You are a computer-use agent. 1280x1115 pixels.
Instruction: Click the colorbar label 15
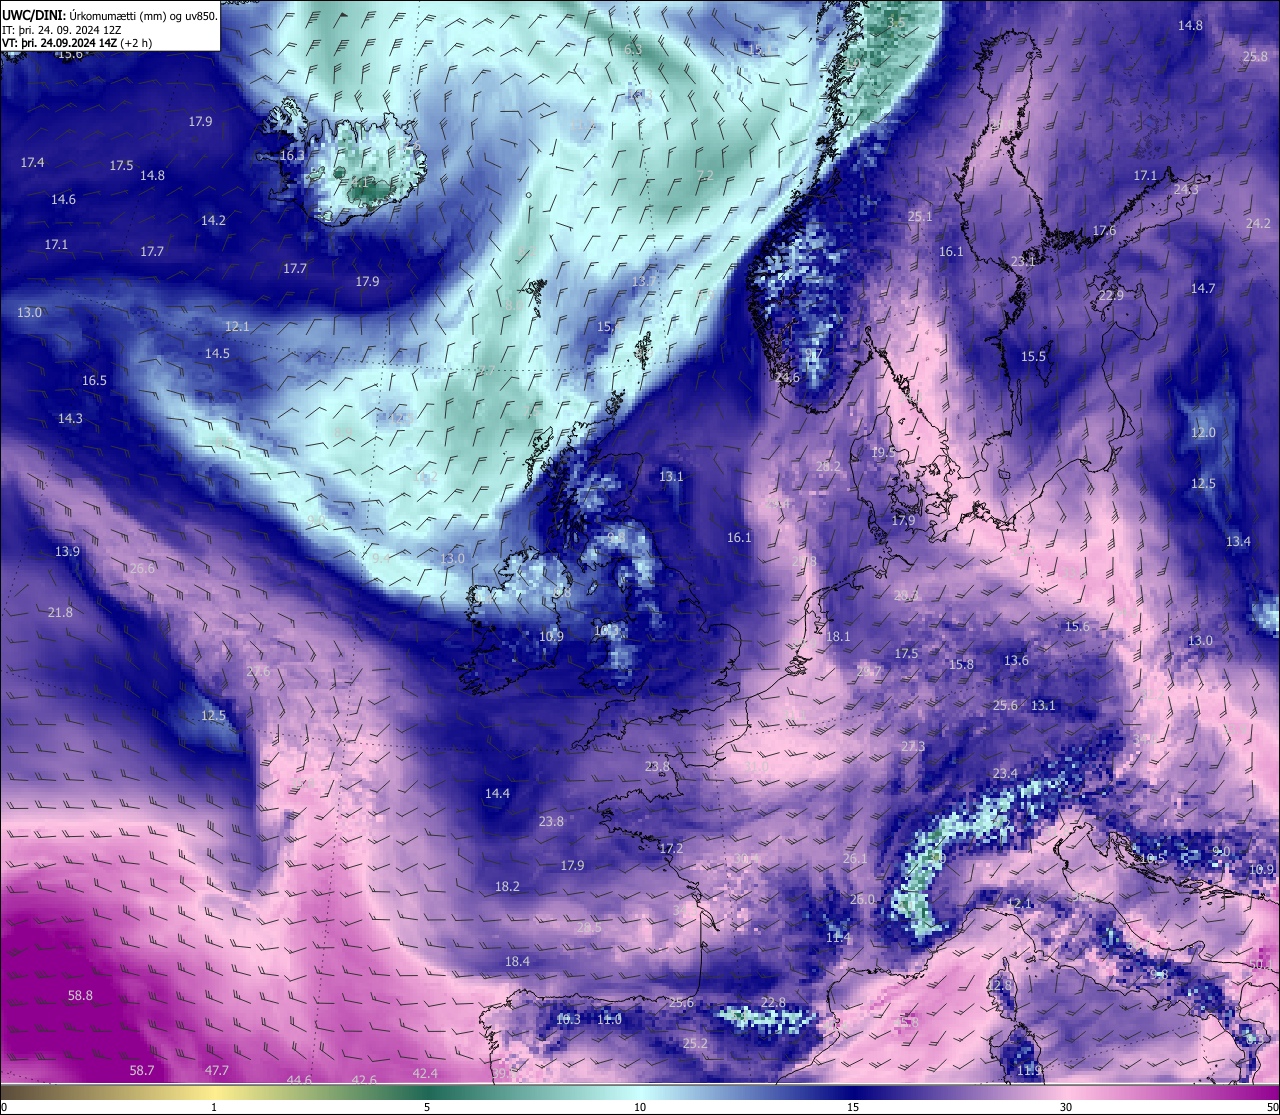pos(853,1107)
